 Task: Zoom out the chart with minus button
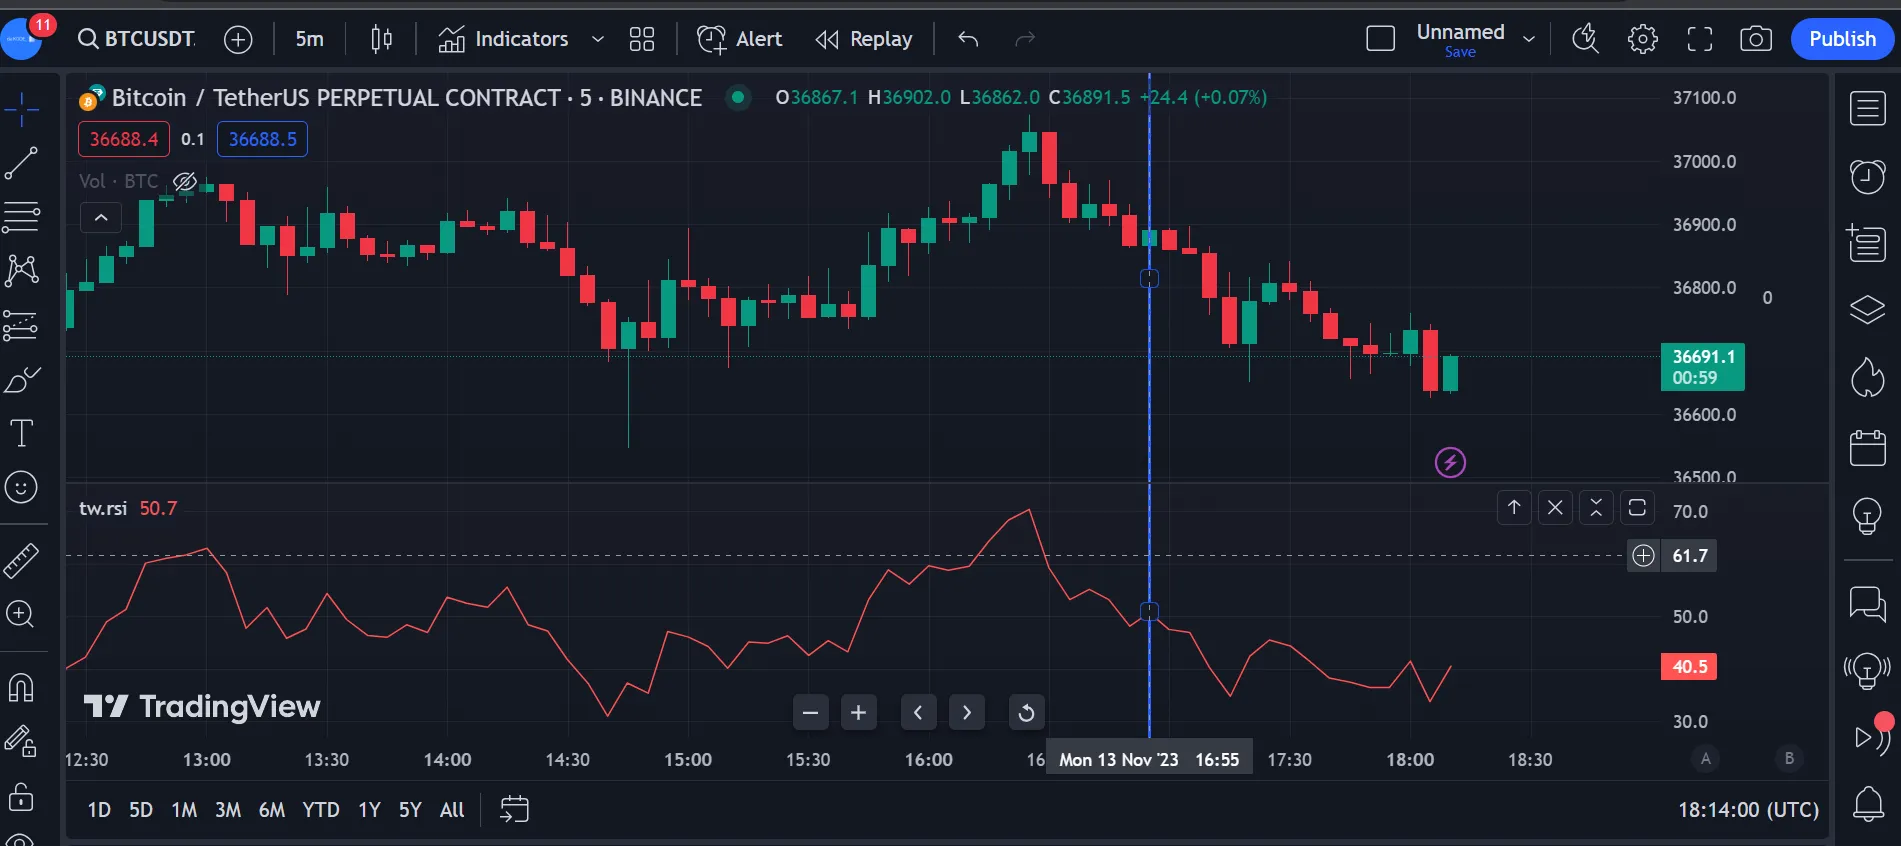[x=811, y=713]
